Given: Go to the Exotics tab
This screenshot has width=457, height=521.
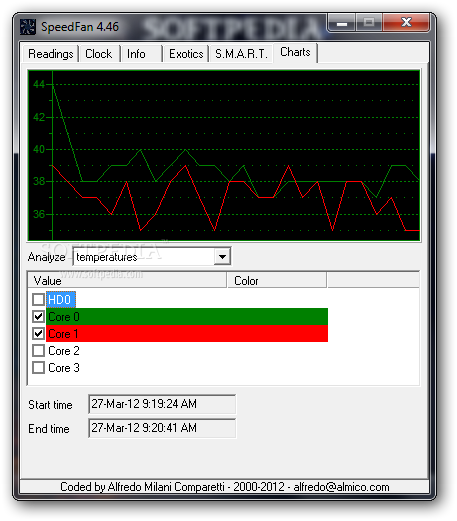Looking at the screenshot, I should click(186, 54).
